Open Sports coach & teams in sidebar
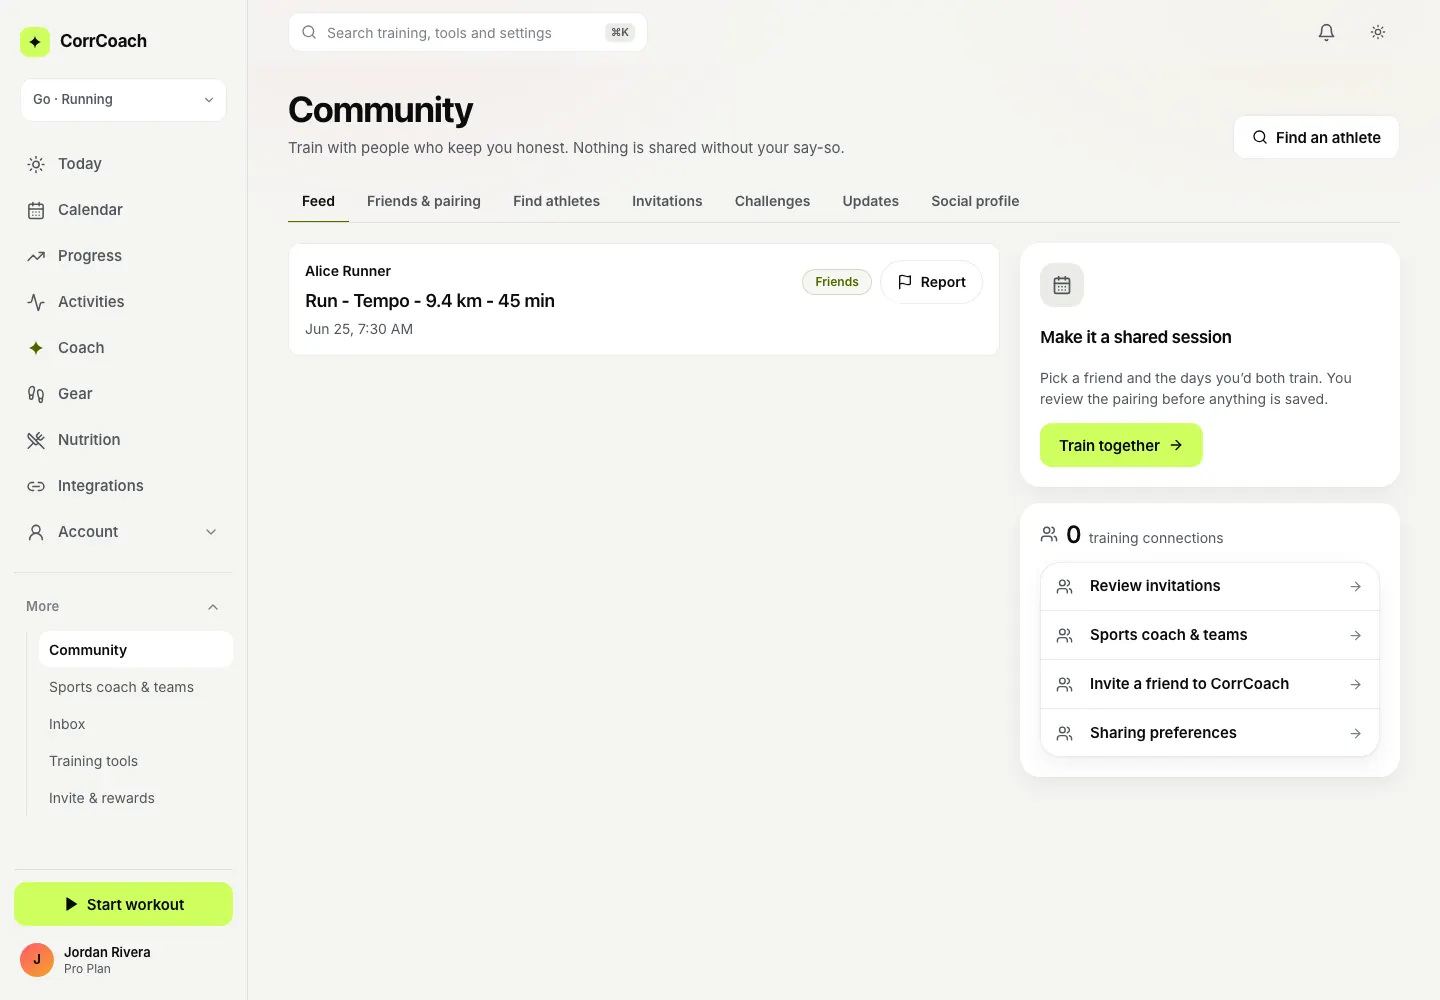The image size is (1440, 1000). (136, 687)
